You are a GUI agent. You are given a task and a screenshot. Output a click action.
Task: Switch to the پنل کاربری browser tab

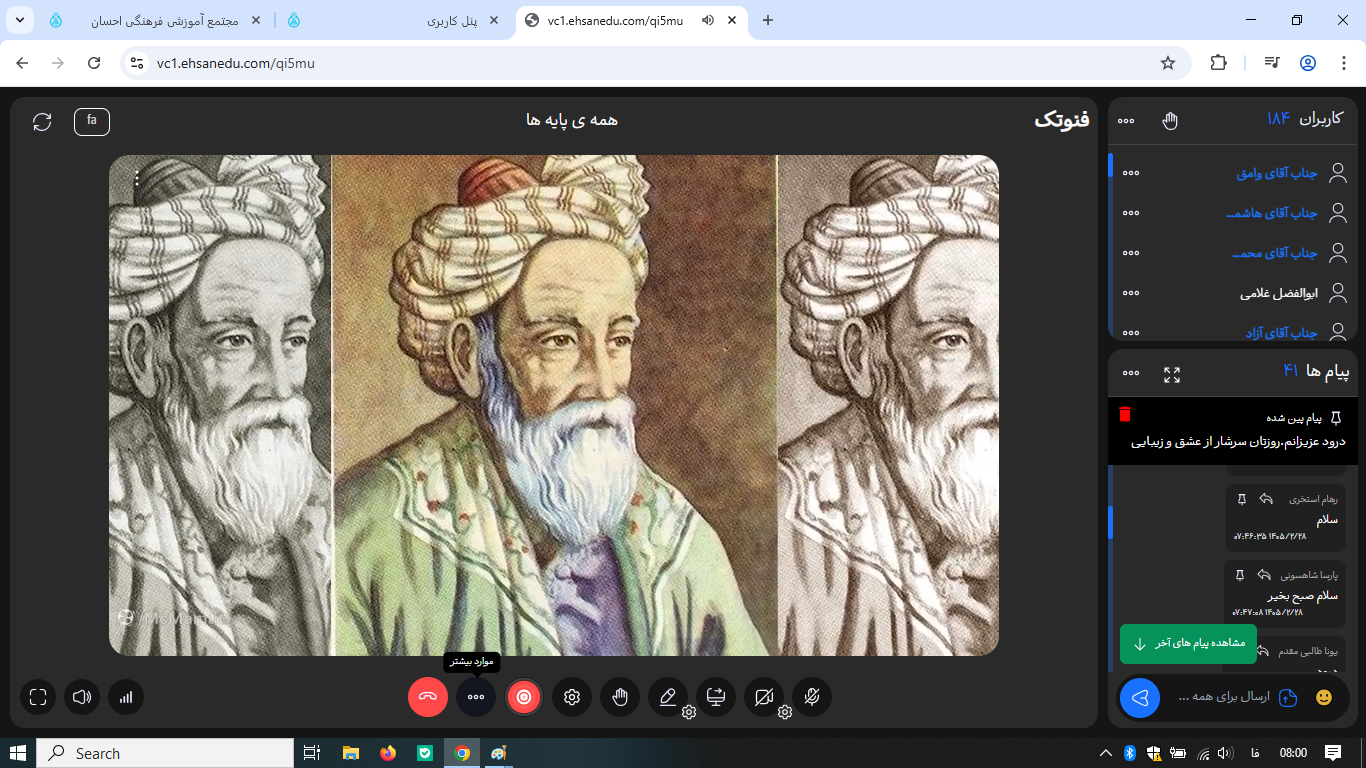394,20
